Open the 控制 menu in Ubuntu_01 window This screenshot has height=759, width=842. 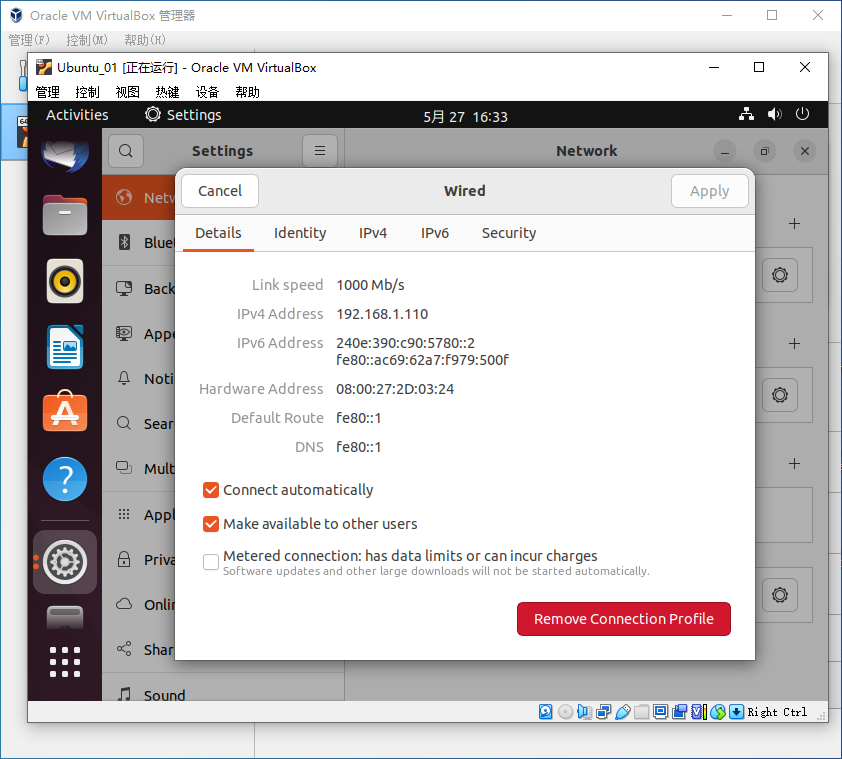[x=88, y=92]
